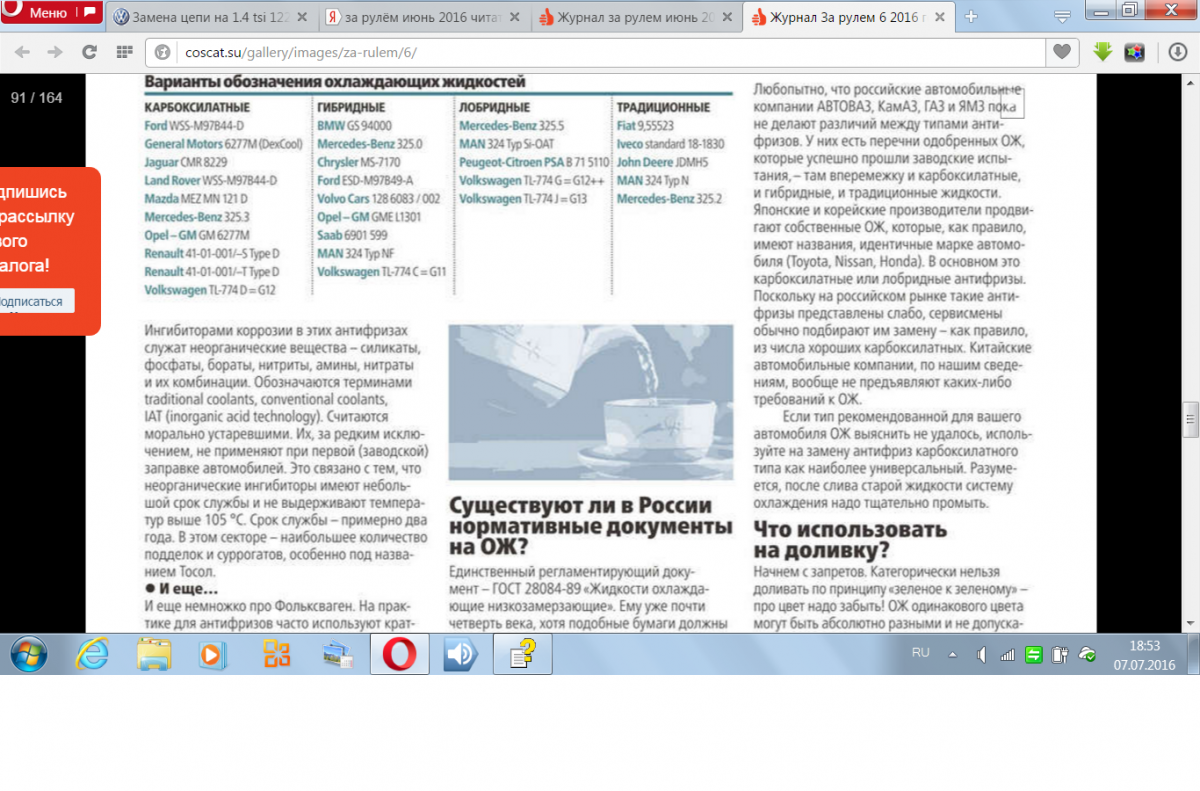The image size is (1200, 791).
Task: Reload the current page
Action: point(89,52)
